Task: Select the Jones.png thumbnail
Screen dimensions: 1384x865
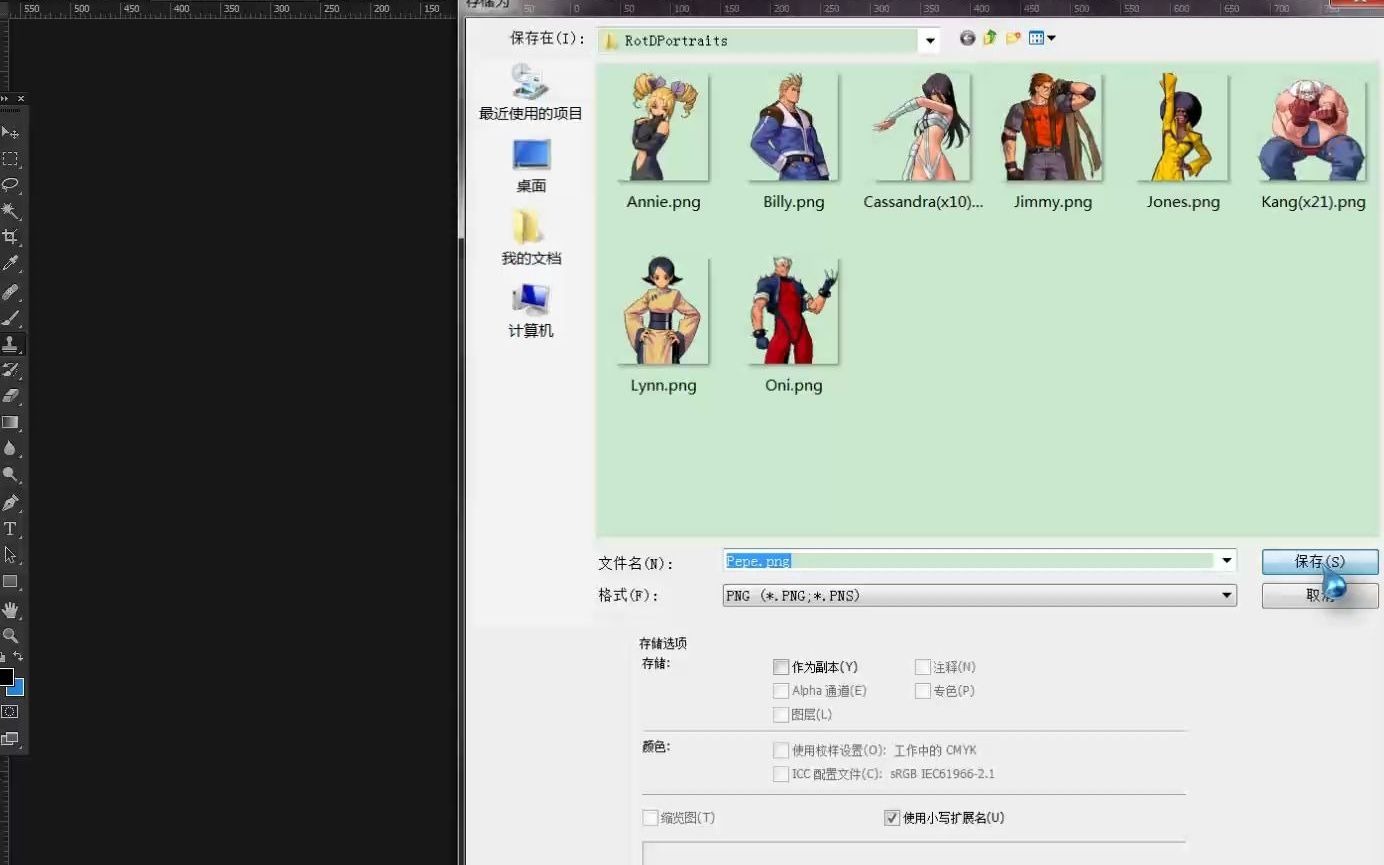Action: [x=1183, y=127]
